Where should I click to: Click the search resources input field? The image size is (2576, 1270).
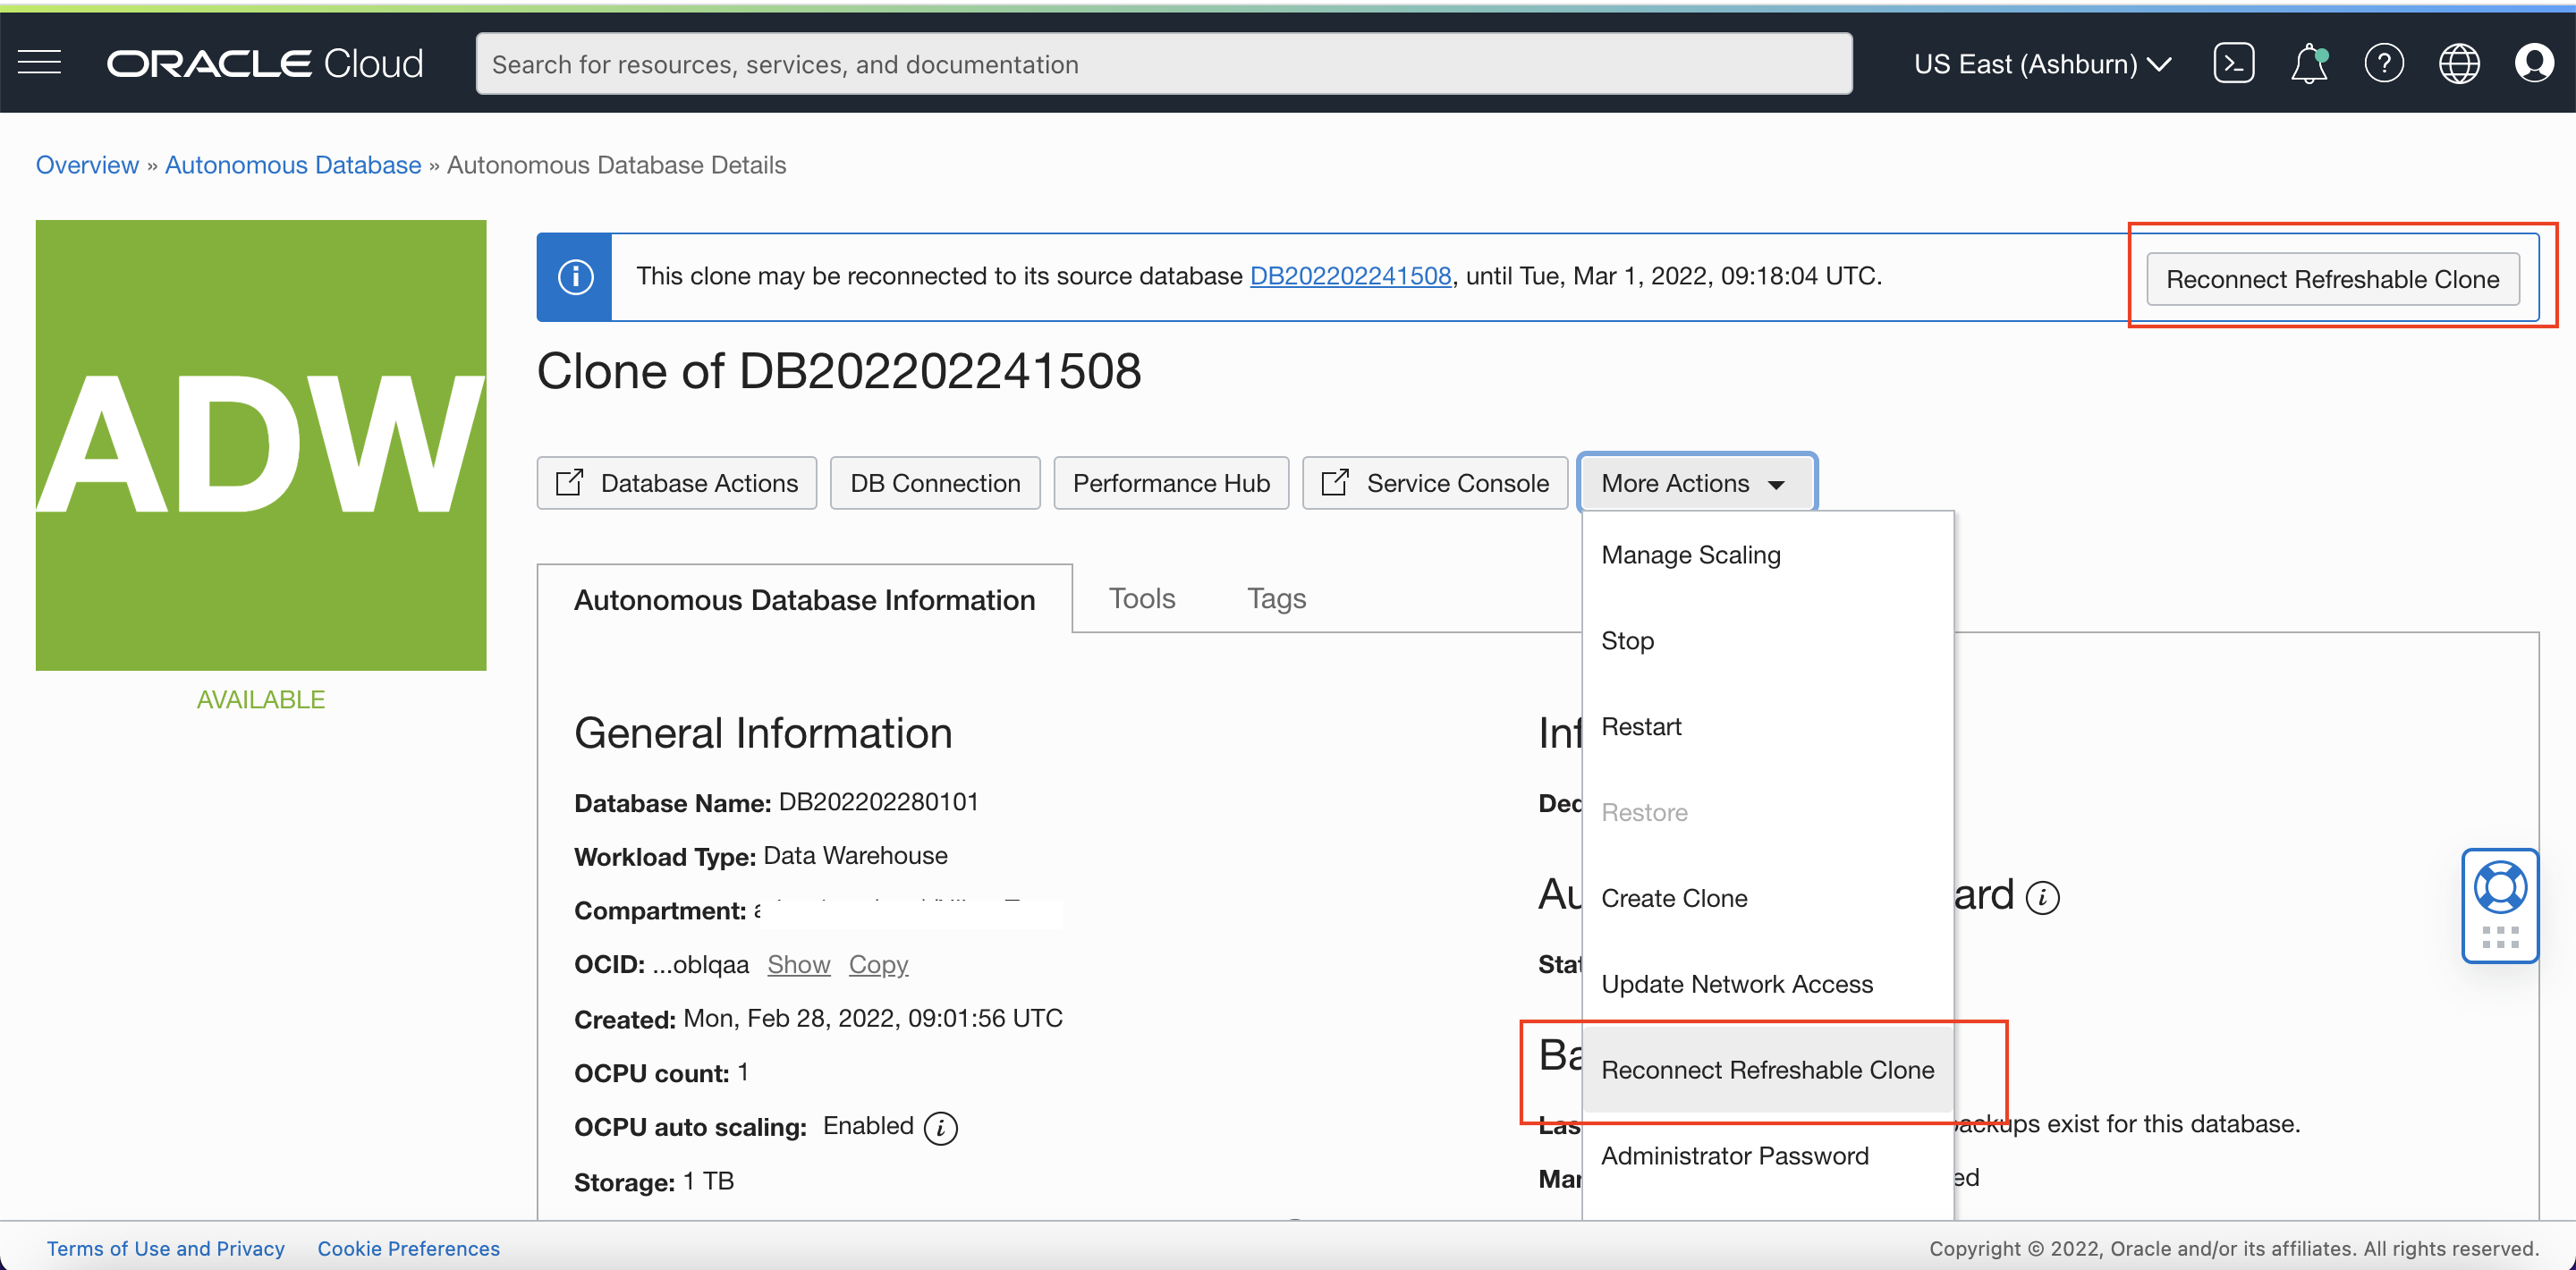(1163, 64)
